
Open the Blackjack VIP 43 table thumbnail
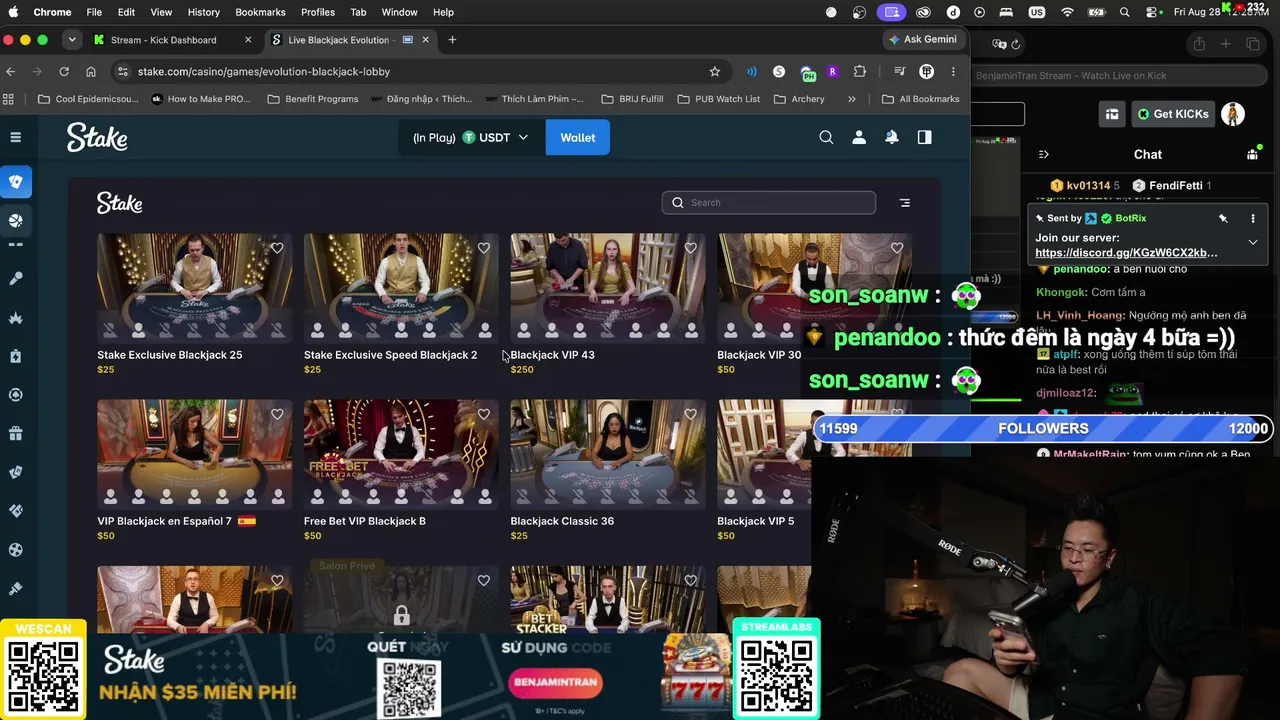608,288
